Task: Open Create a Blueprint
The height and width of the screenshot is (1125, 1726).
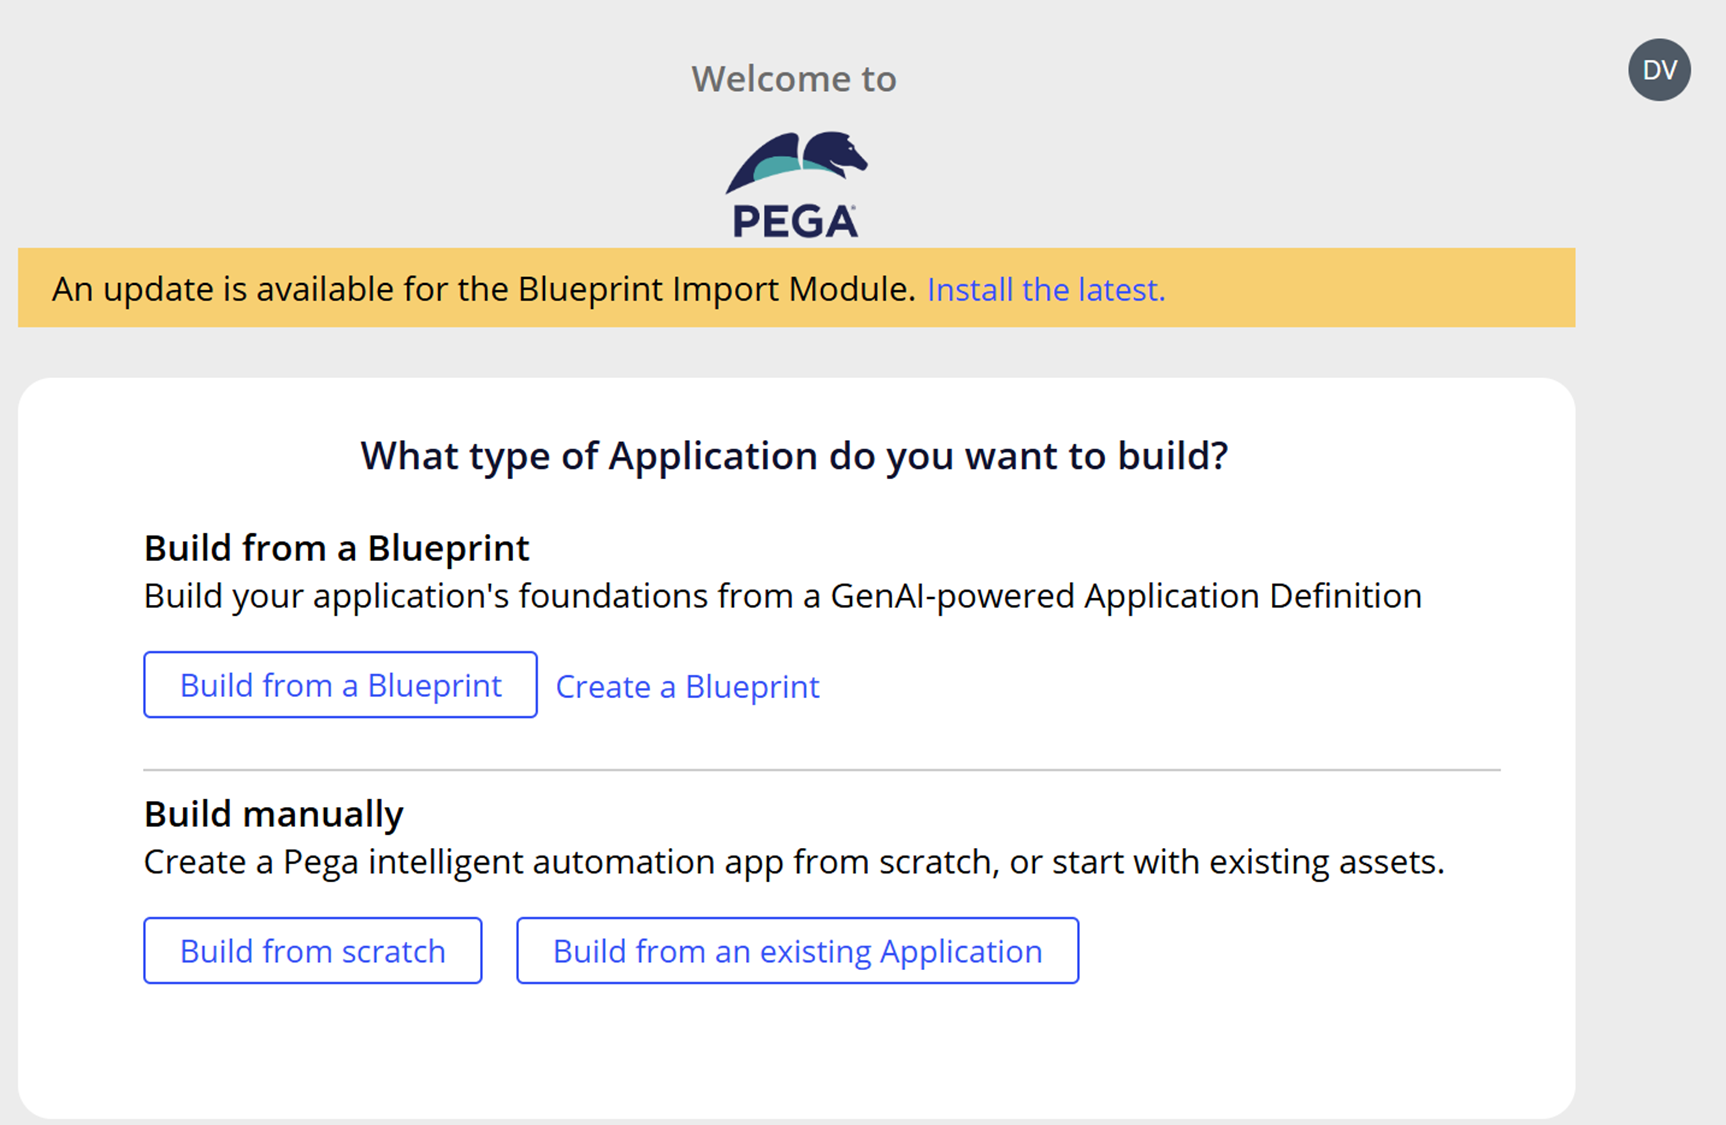Action: click(687, 686)
